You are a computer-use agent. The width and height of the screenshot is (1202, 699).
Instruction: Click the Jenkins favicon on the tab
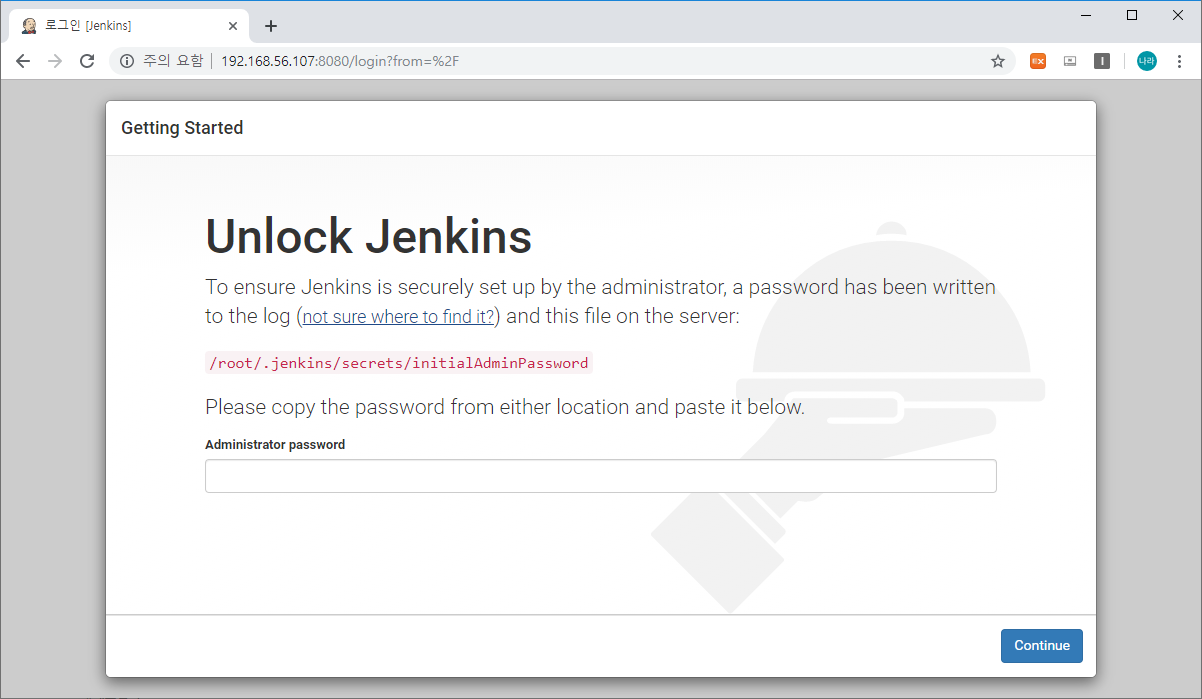click(30, 26)
